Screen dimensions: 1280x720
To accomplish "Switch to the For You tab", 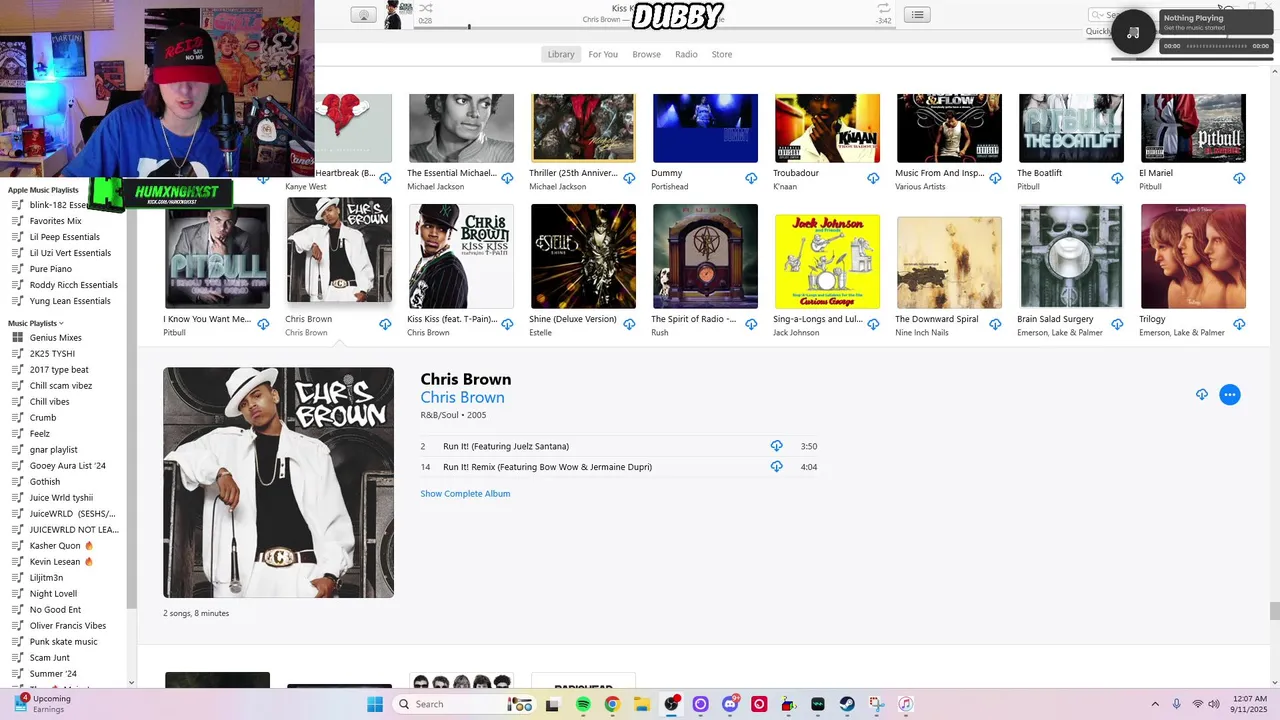I will point(603,54).
